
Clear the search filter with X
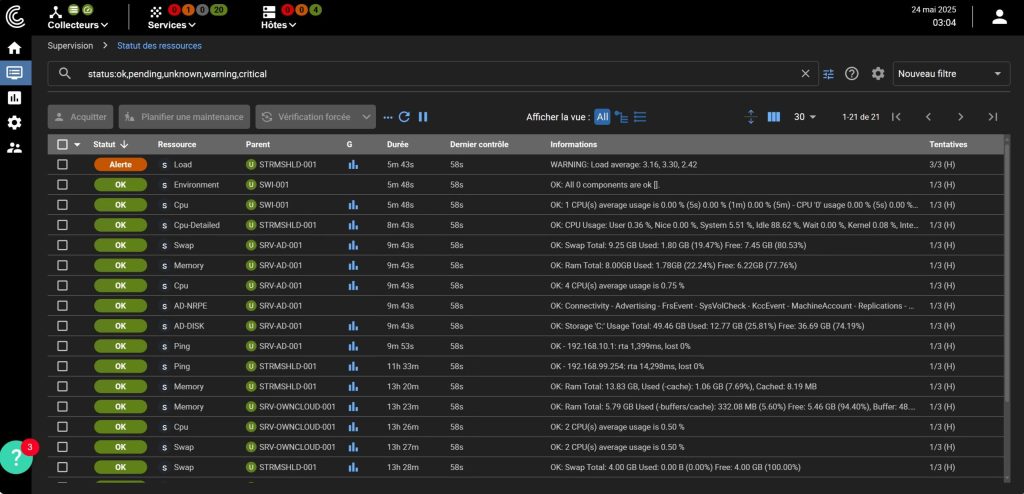click(805, 74)
